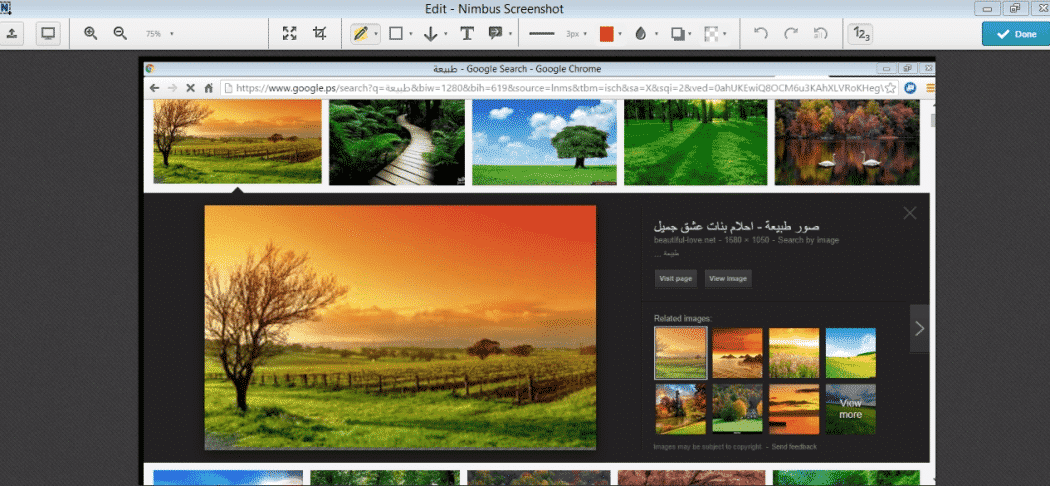Viewport: 1050px width, 486px height.
Task: Select the rectangle shape tool
Action: (396, 33)
